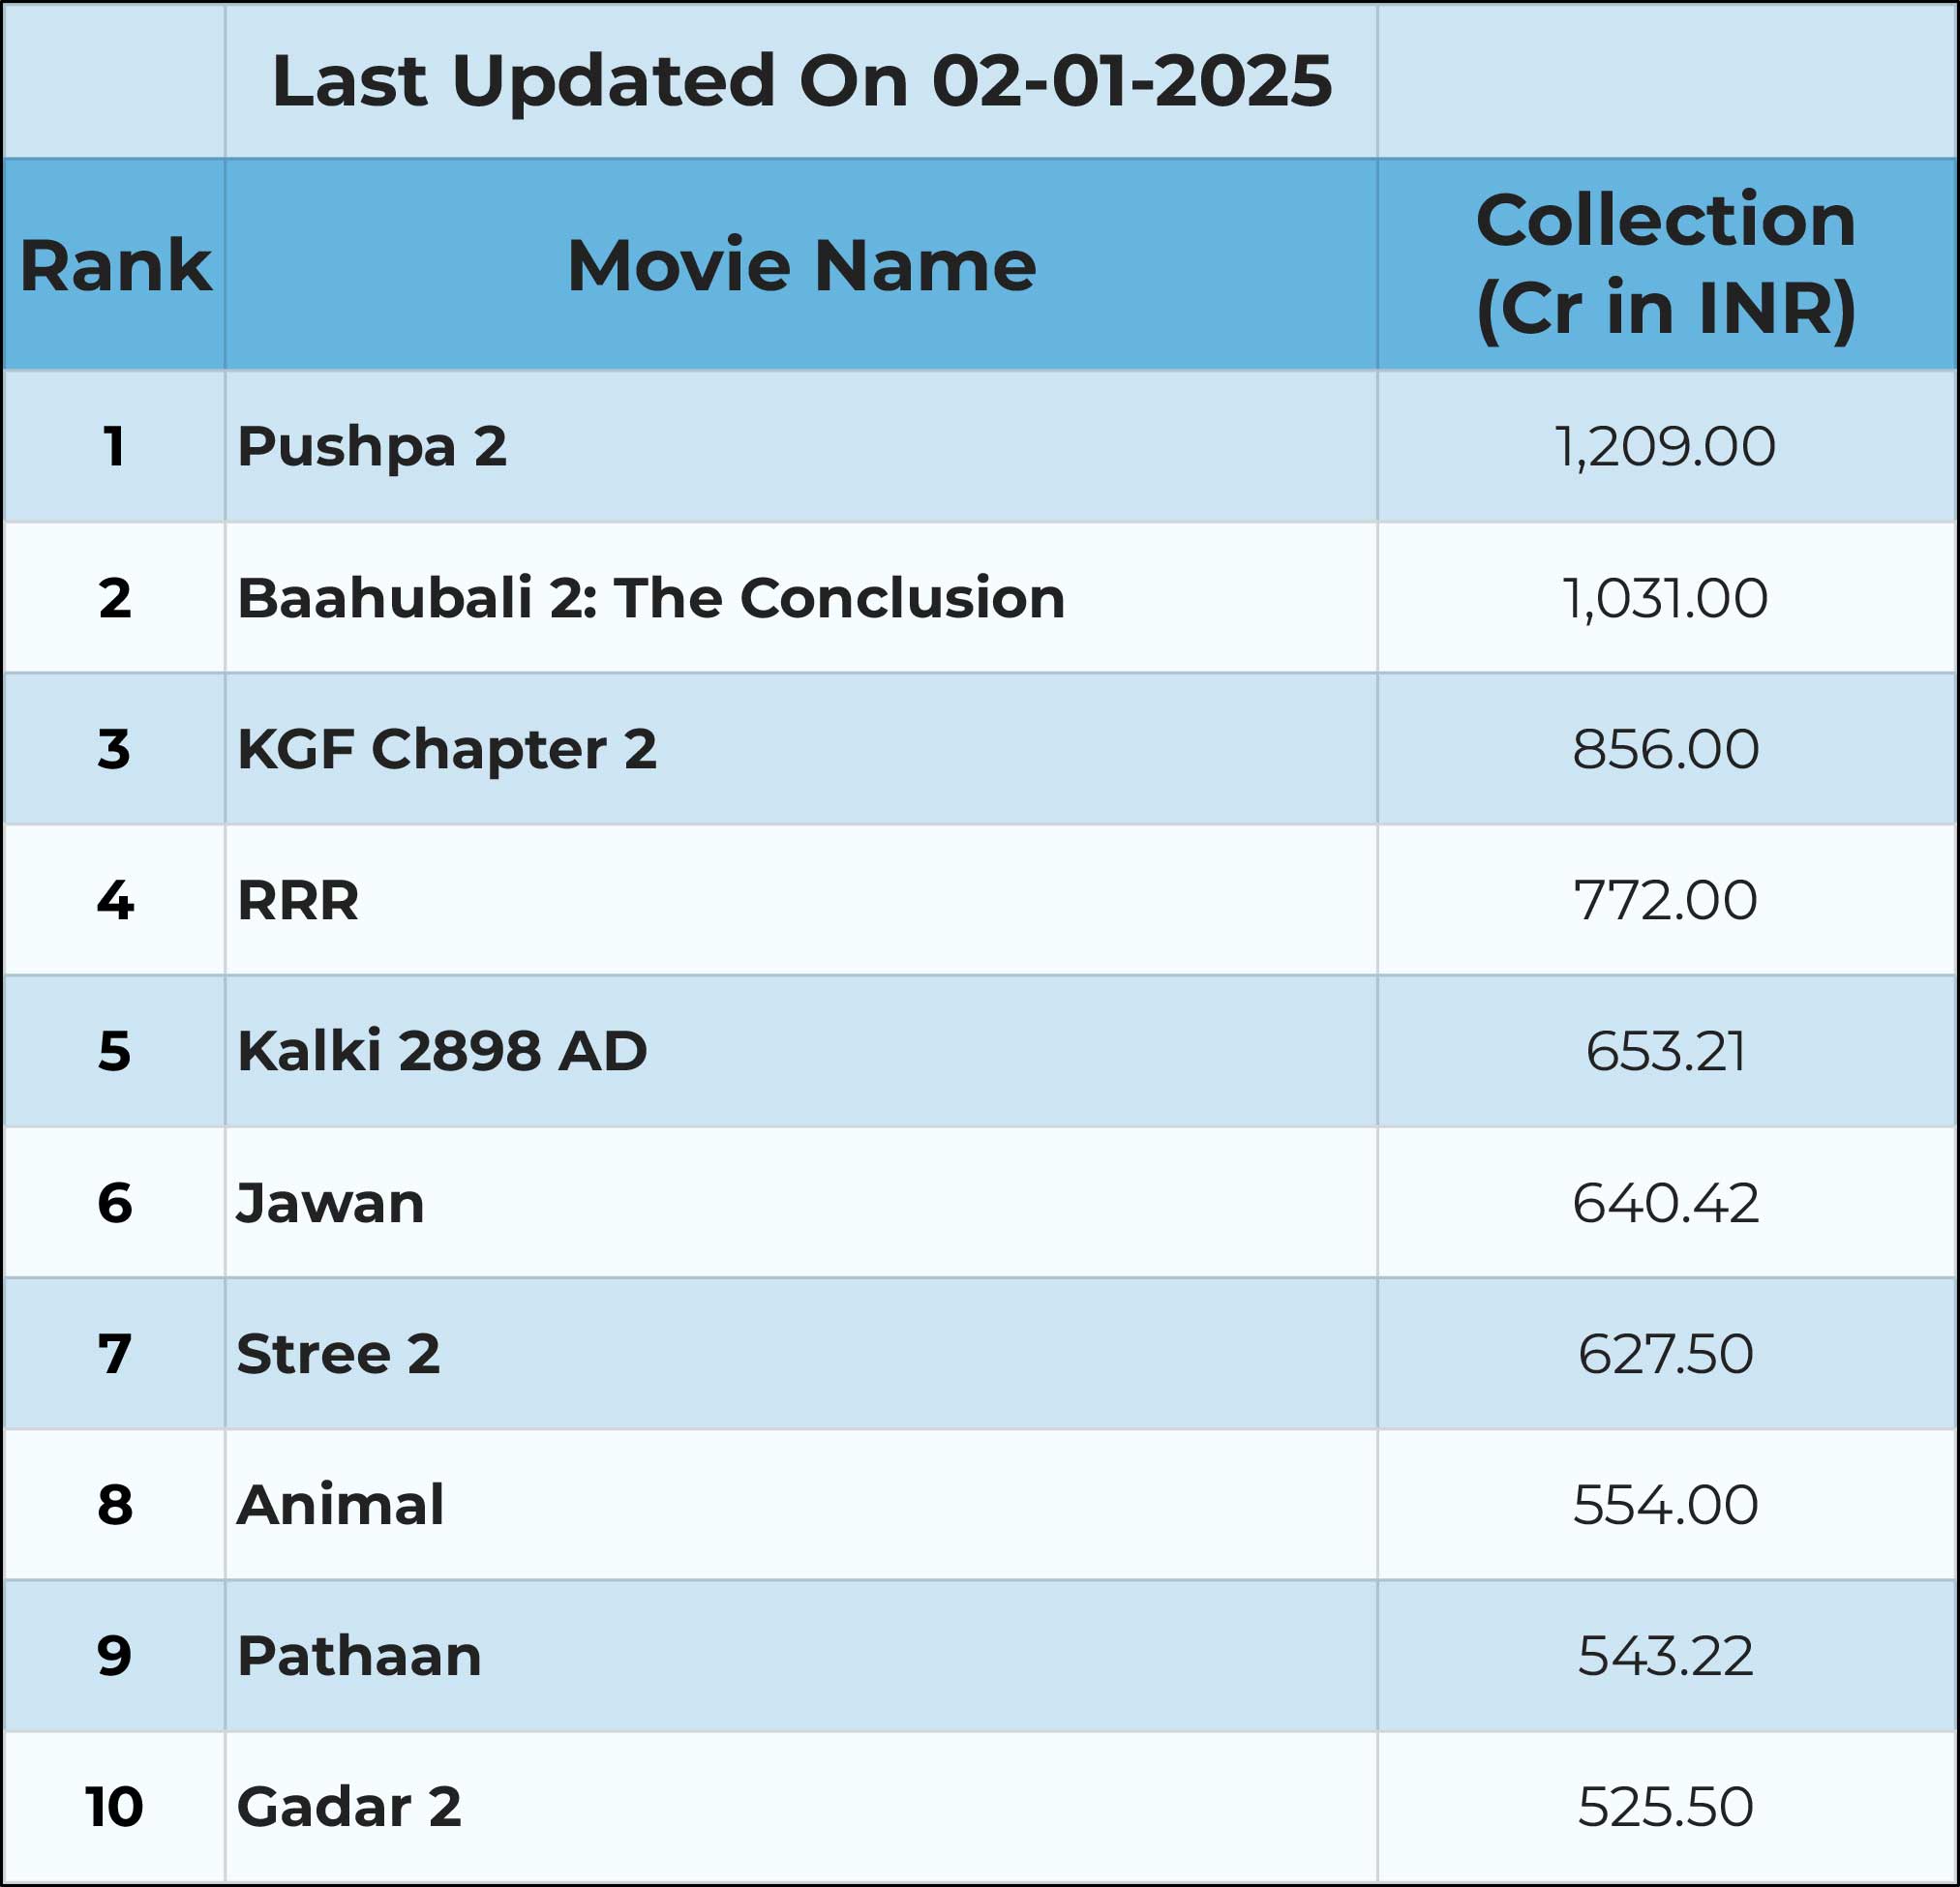Click on Kalki 2898 AD cell
This screenshot has height=1887, width=1960.
tap(801, 1051)
